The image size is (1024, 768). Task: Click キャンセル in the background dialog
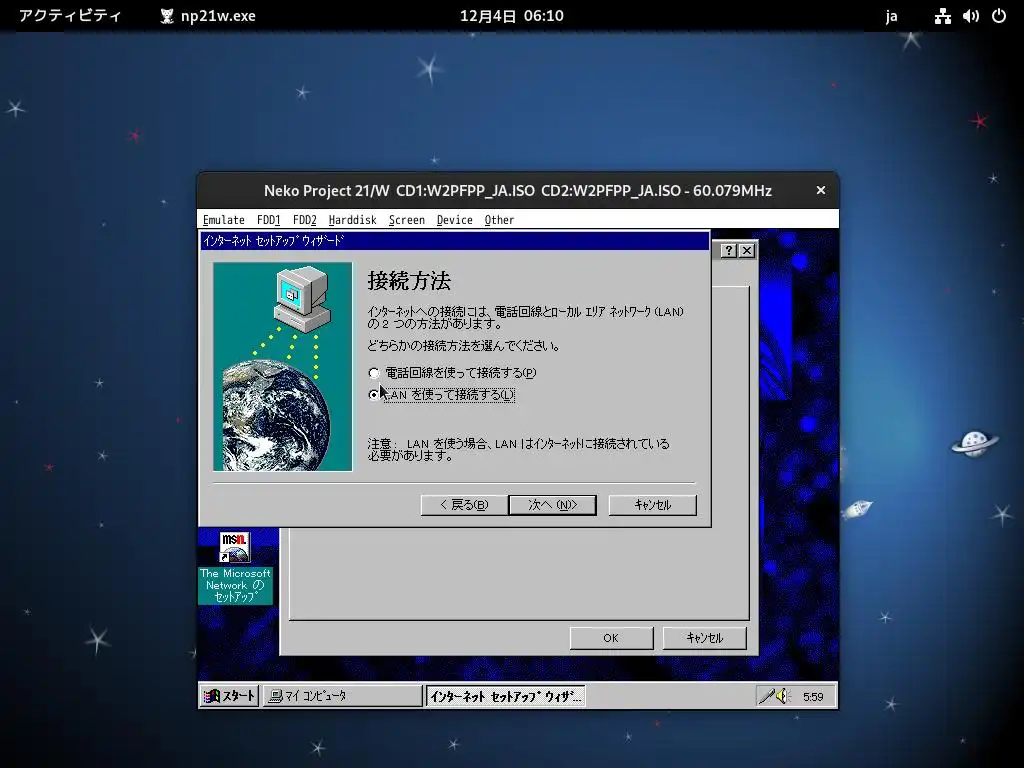pos(705,638)
